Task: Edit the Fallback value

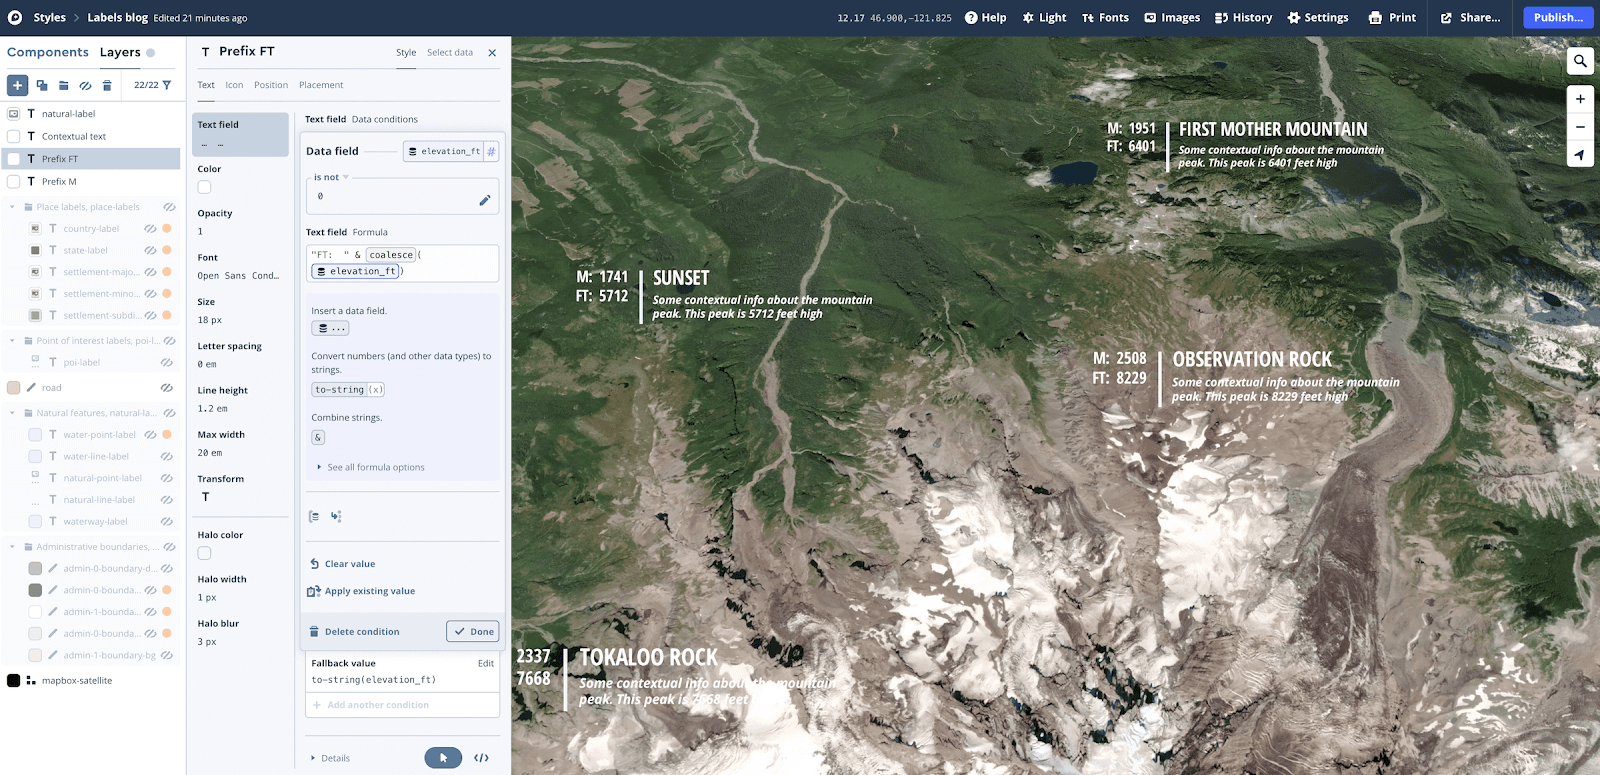Action: [486, 663]
